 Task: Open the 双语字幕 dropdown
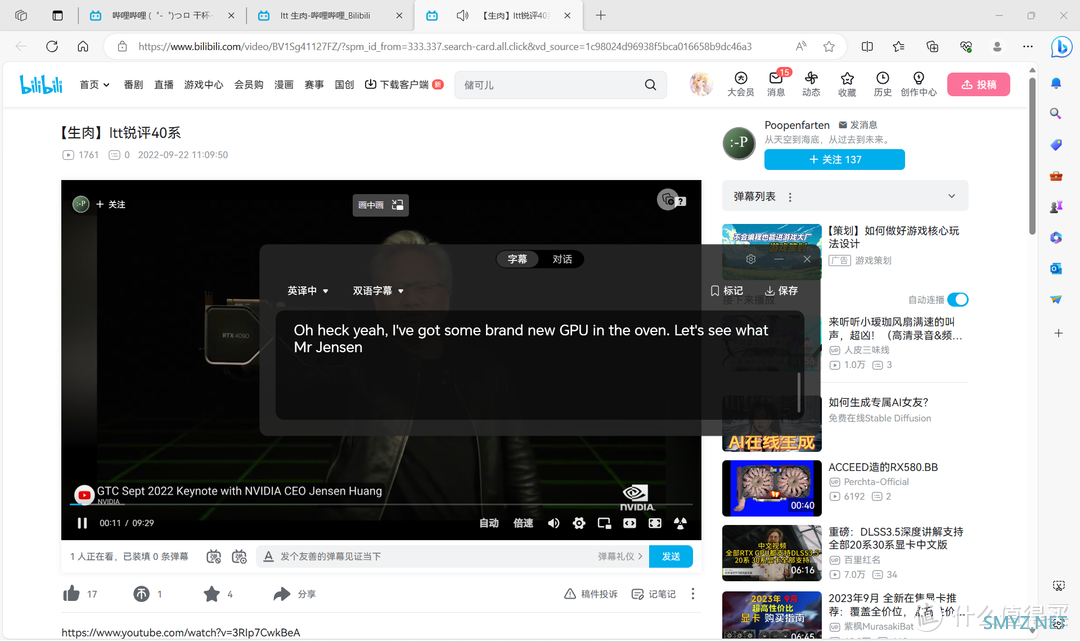tap(378, 291)
